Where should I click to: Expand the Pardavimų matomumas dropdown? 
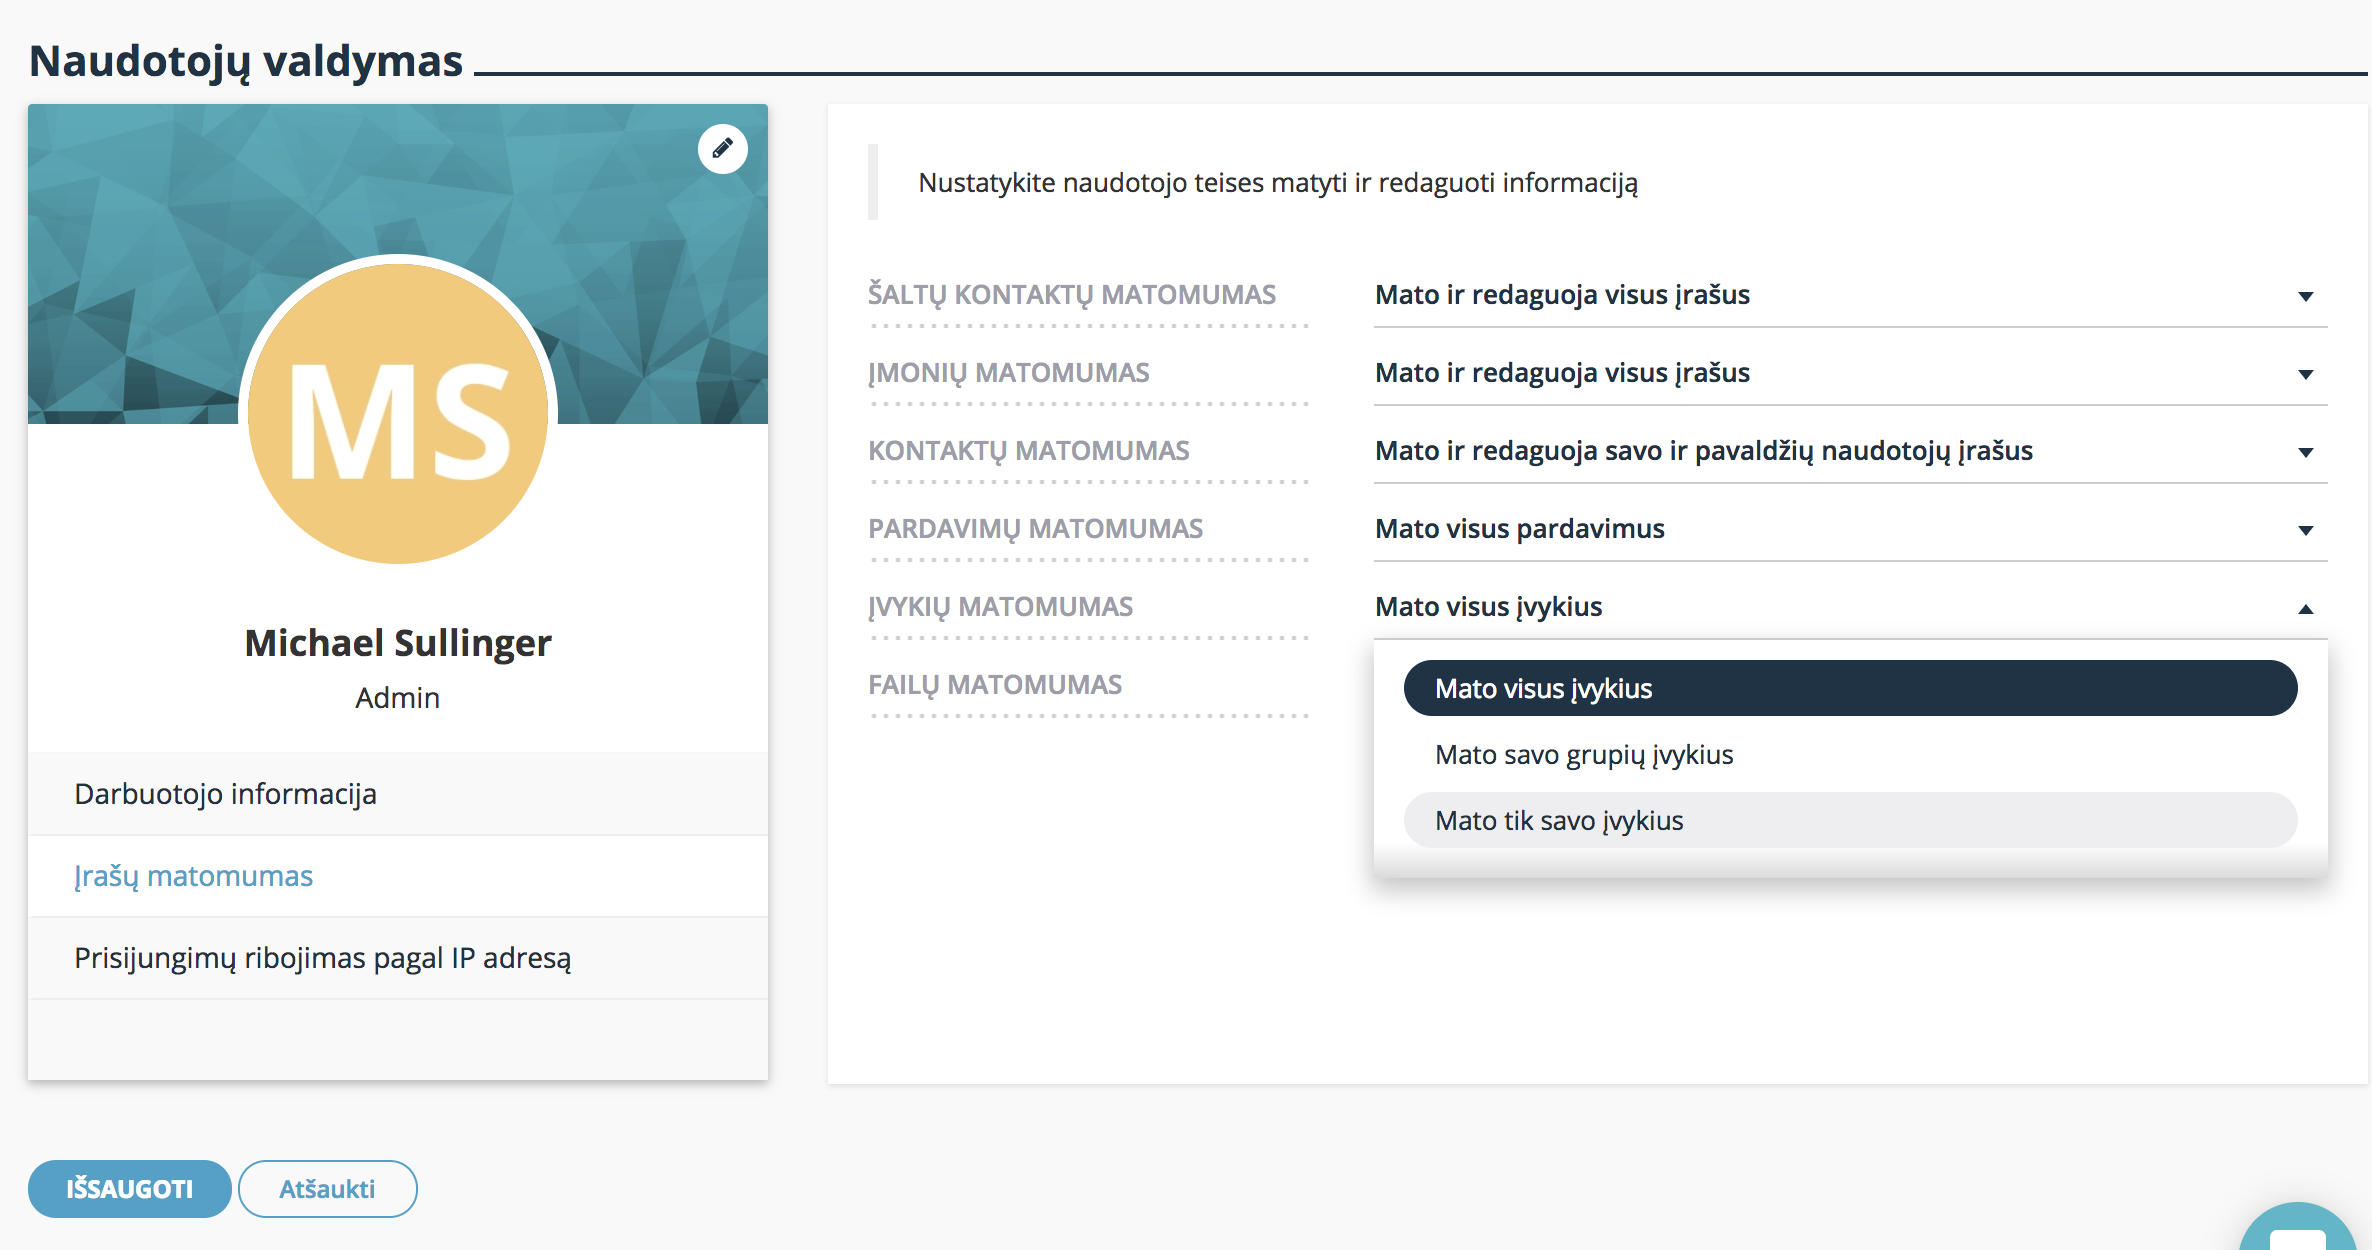[x=1850, y=529]
